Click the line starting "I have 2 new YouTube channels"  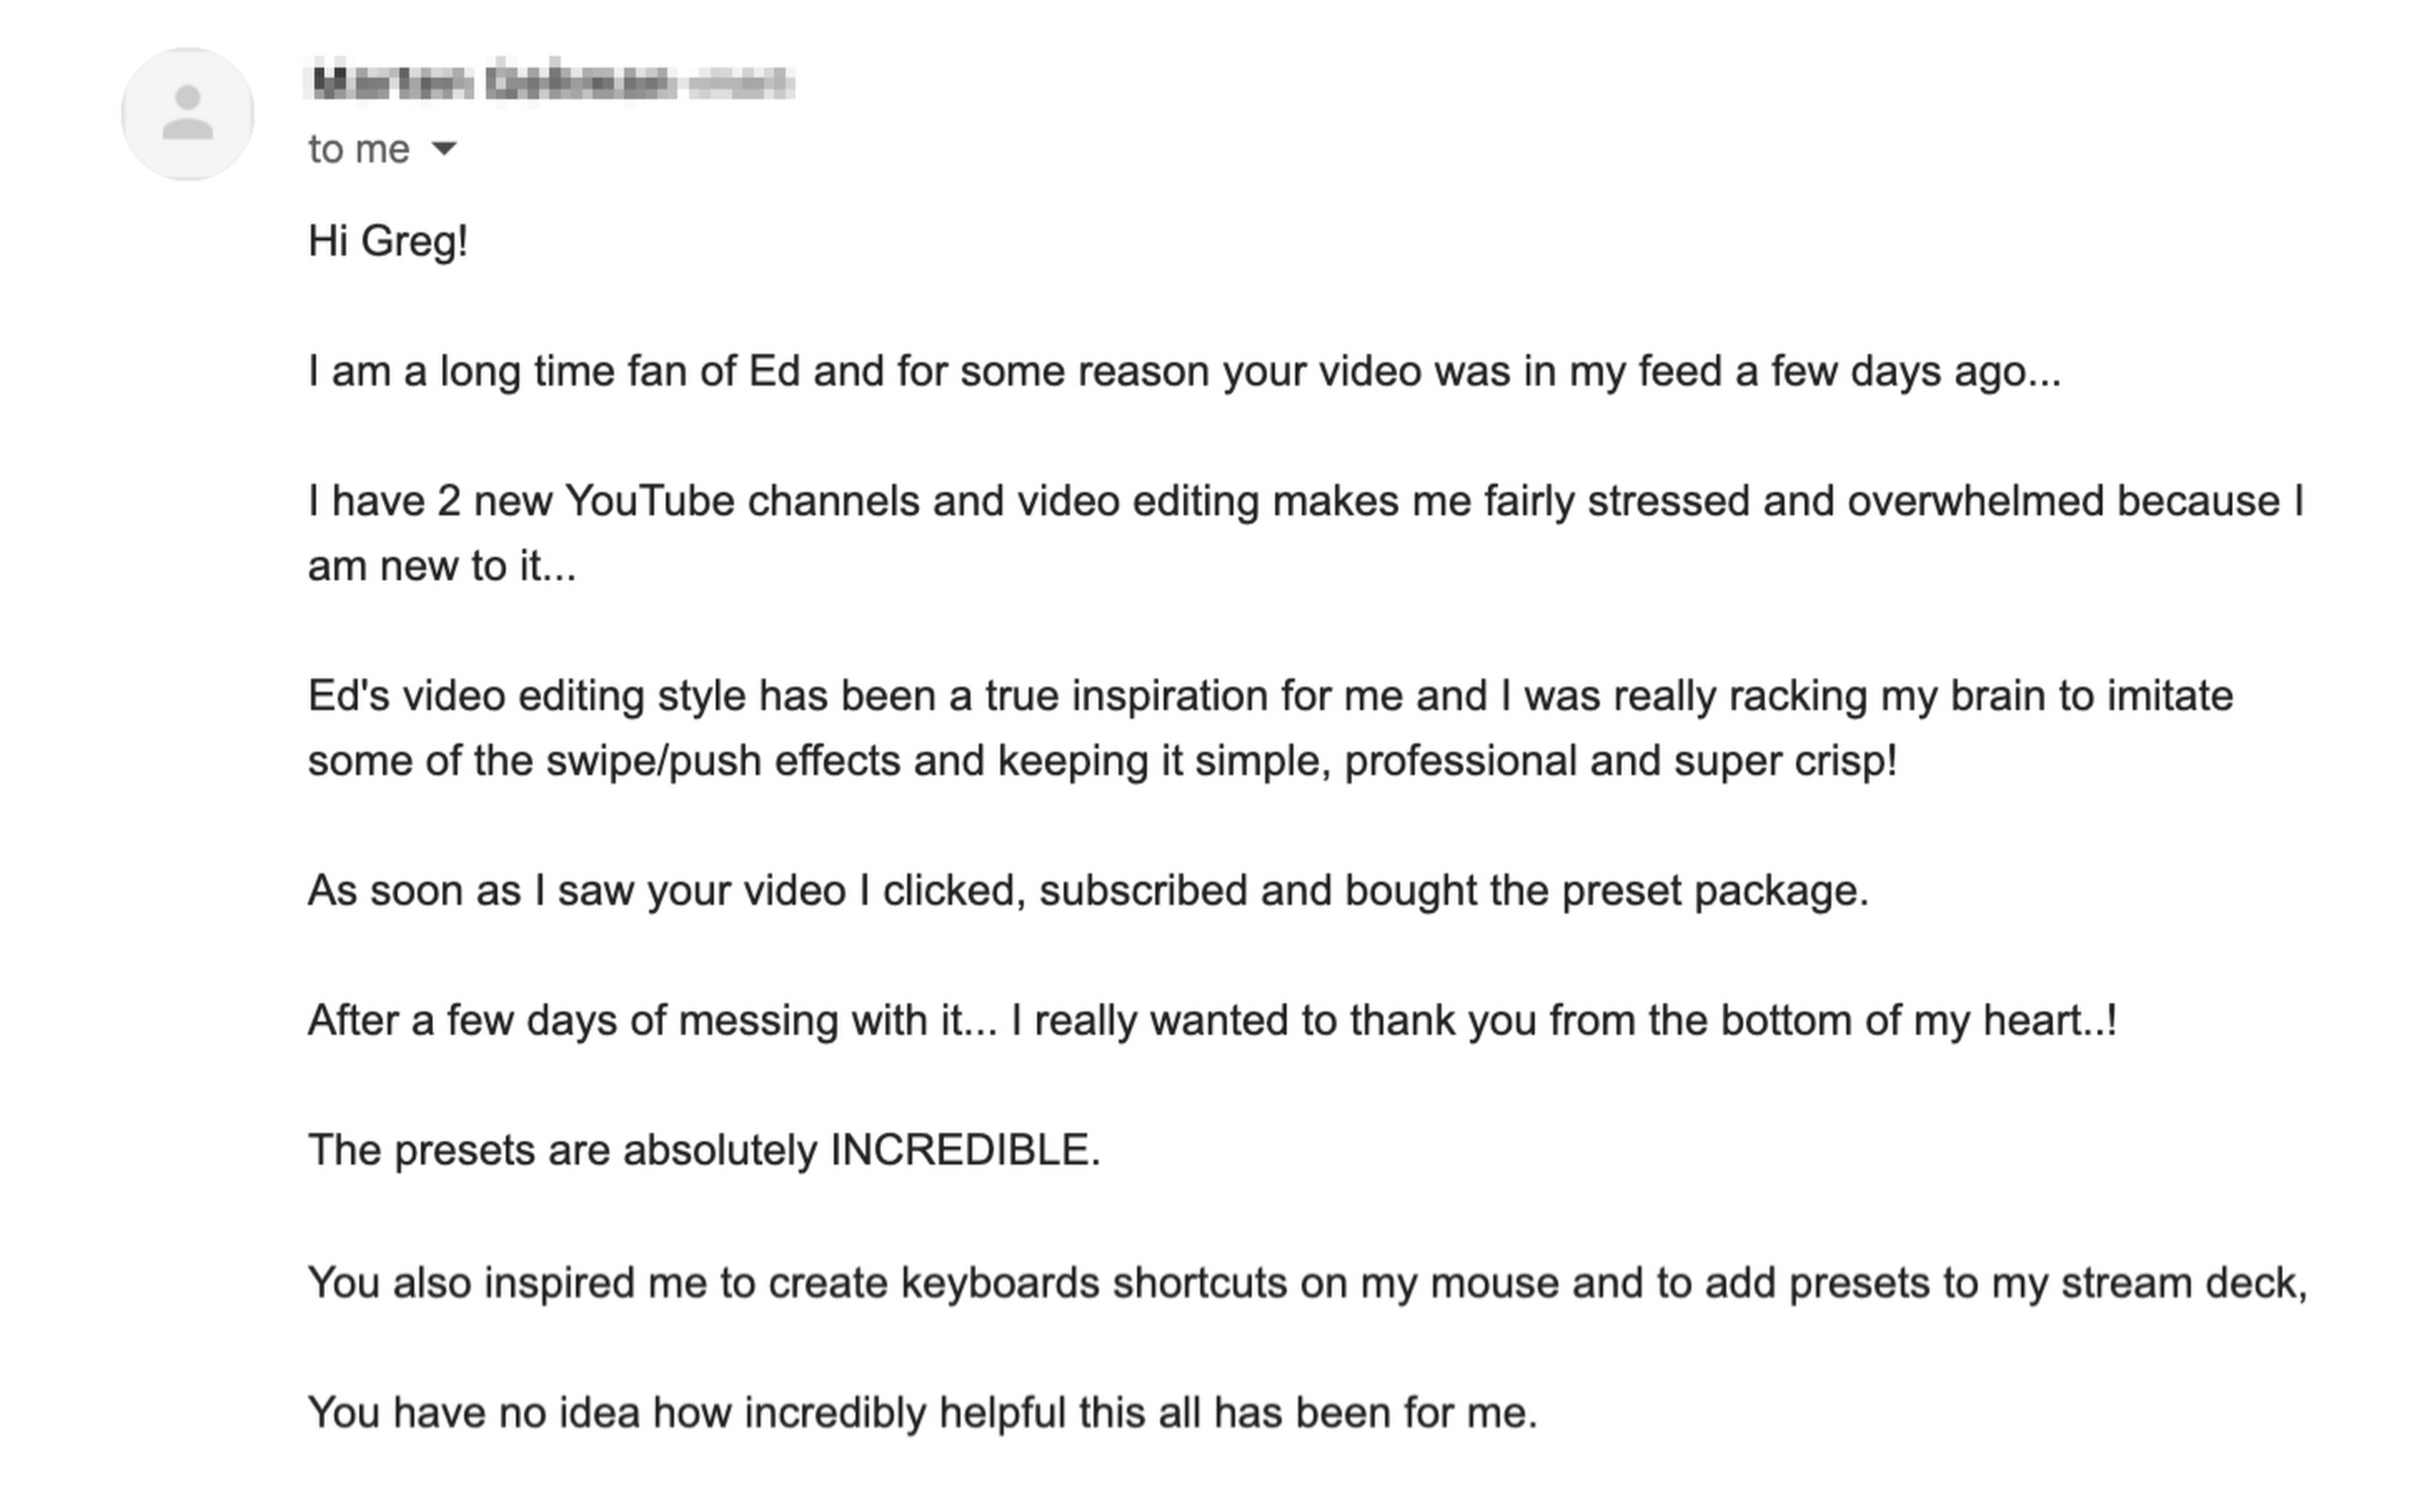[1305, 501]
